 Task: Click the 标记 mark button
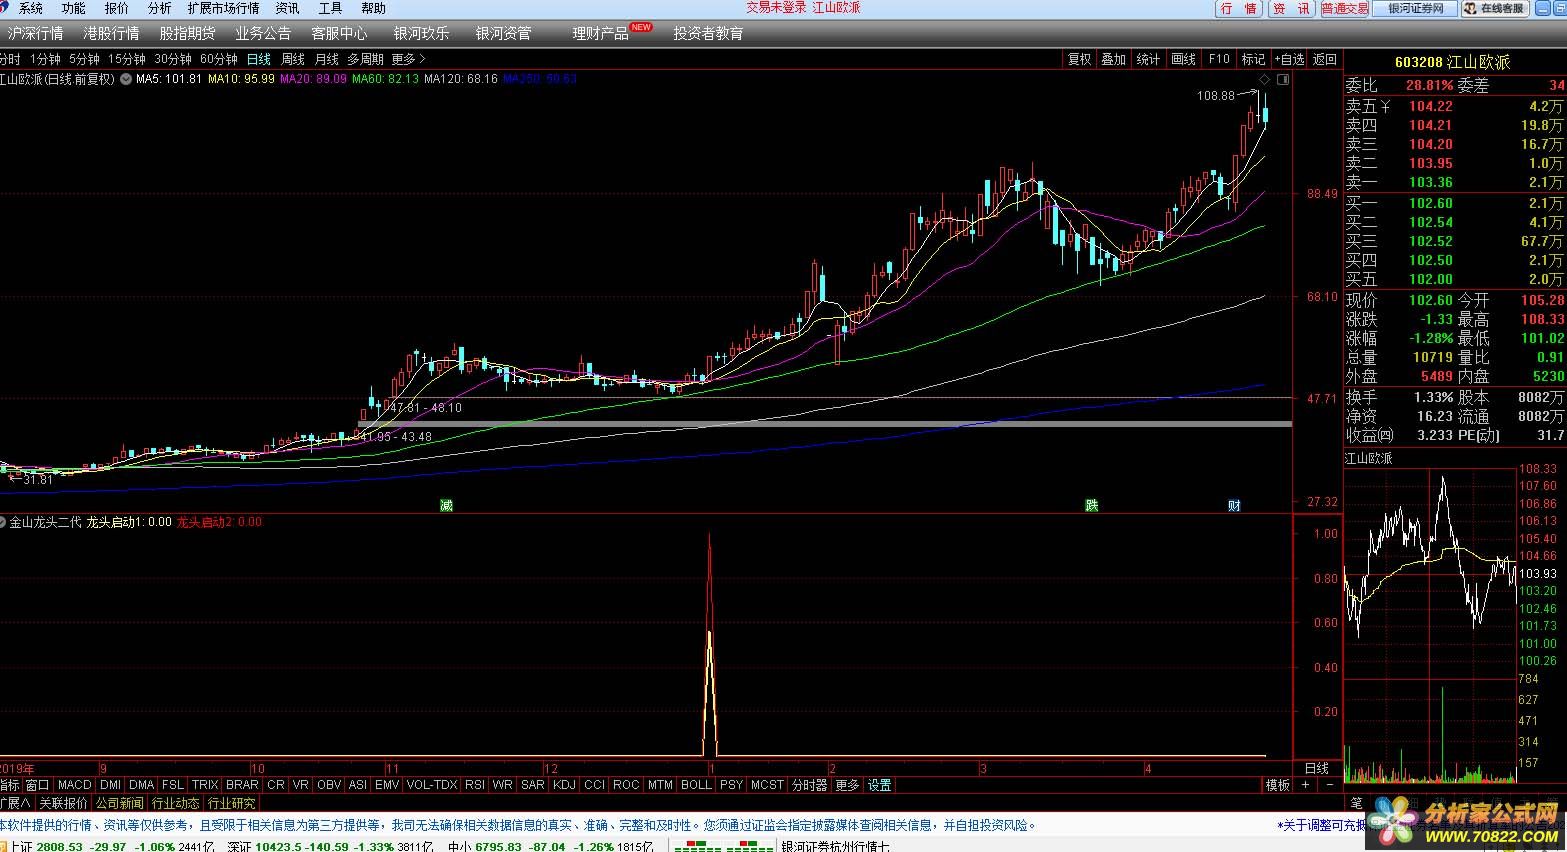[1254, 59]
